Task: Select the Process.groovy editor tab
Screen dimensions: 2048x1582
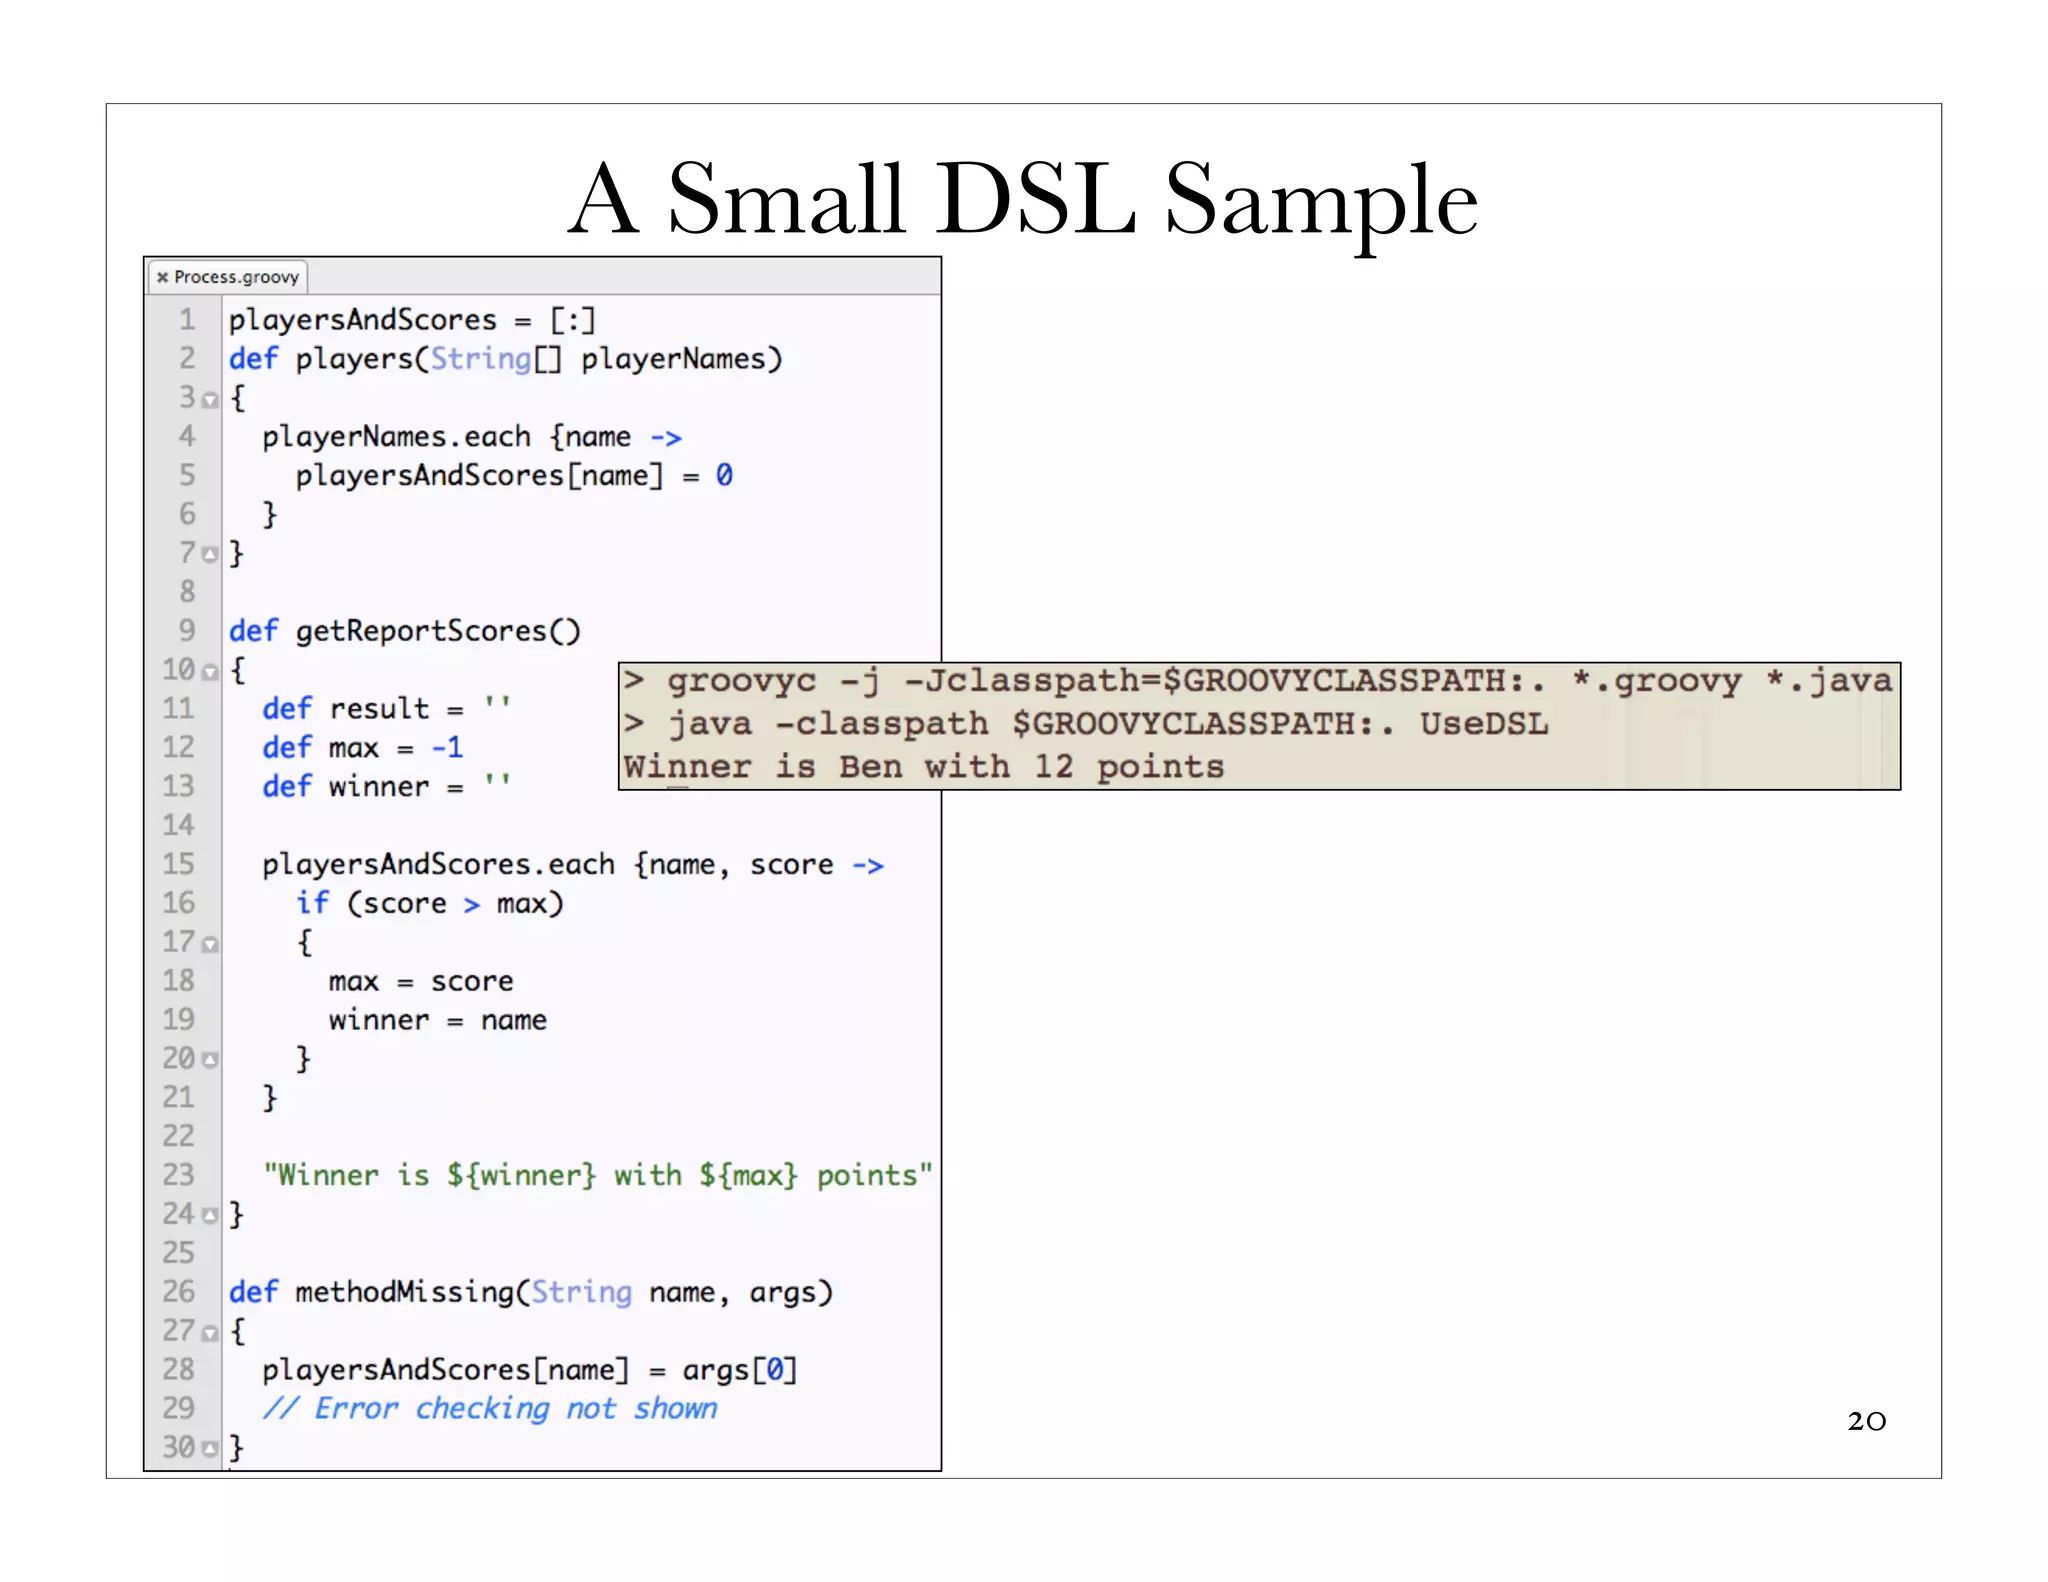Action: (228, 277)
